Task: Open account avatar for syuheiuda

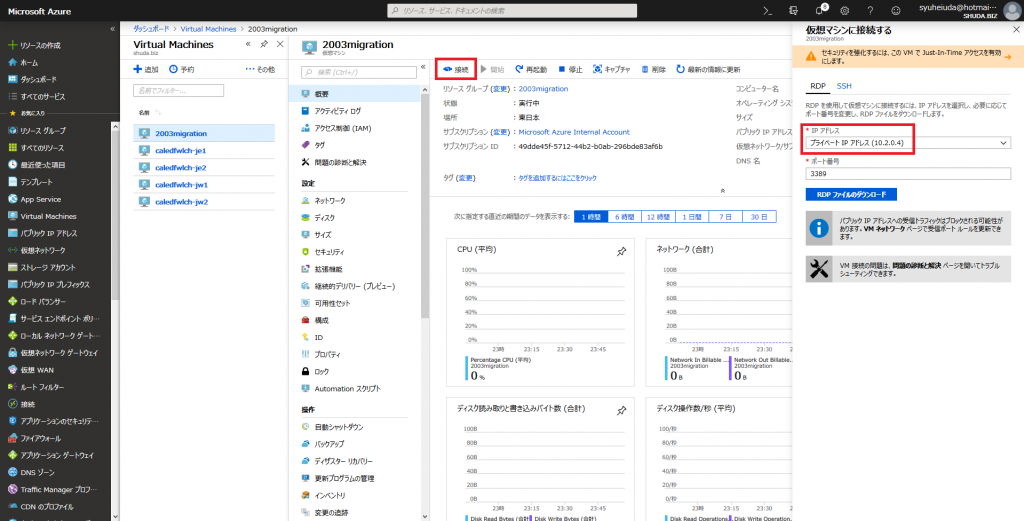Action: tap(1011, 10)
